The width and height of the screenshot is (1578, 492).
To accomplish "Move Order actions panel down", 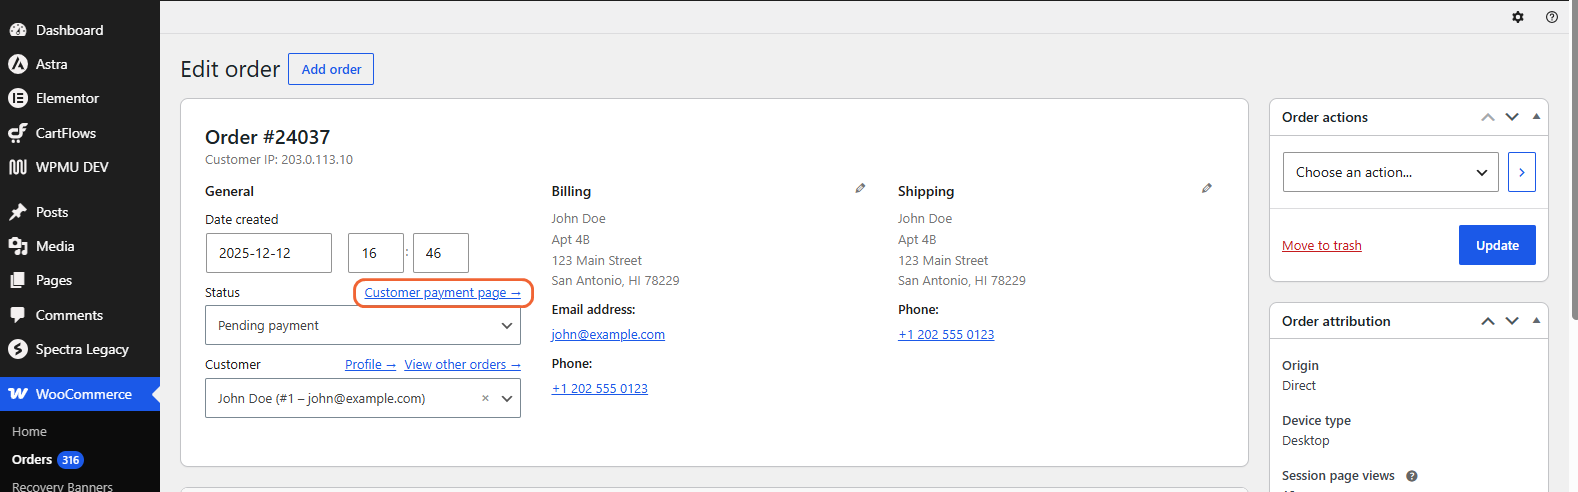I will pyautogui.click(x=1512, y=117).
